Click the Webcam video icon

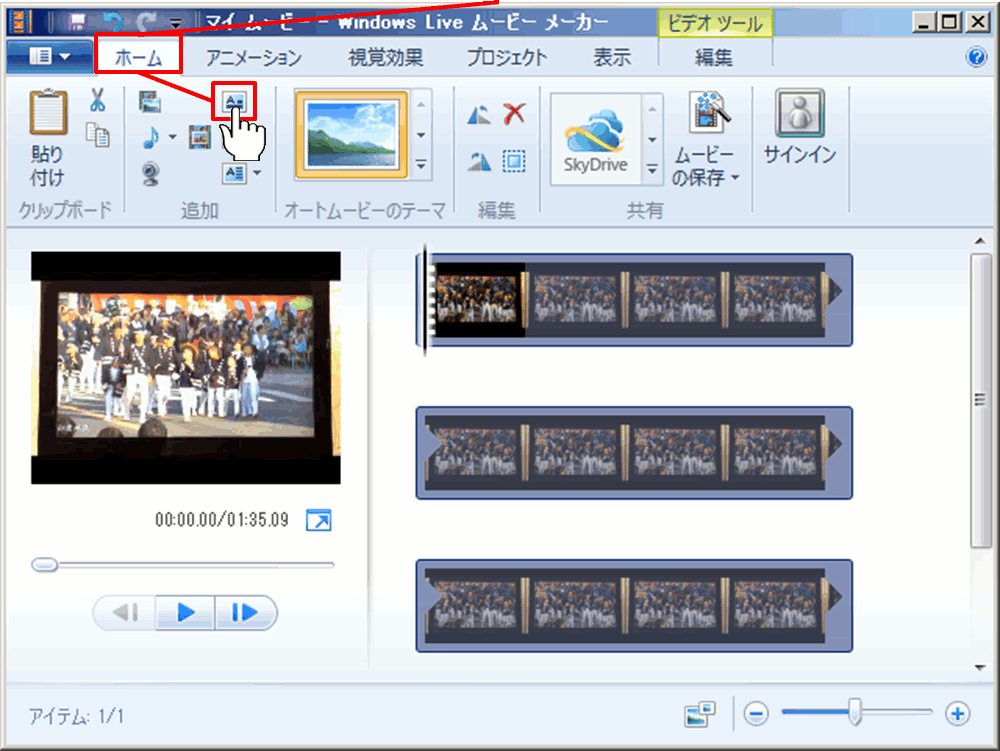[150, 174]
